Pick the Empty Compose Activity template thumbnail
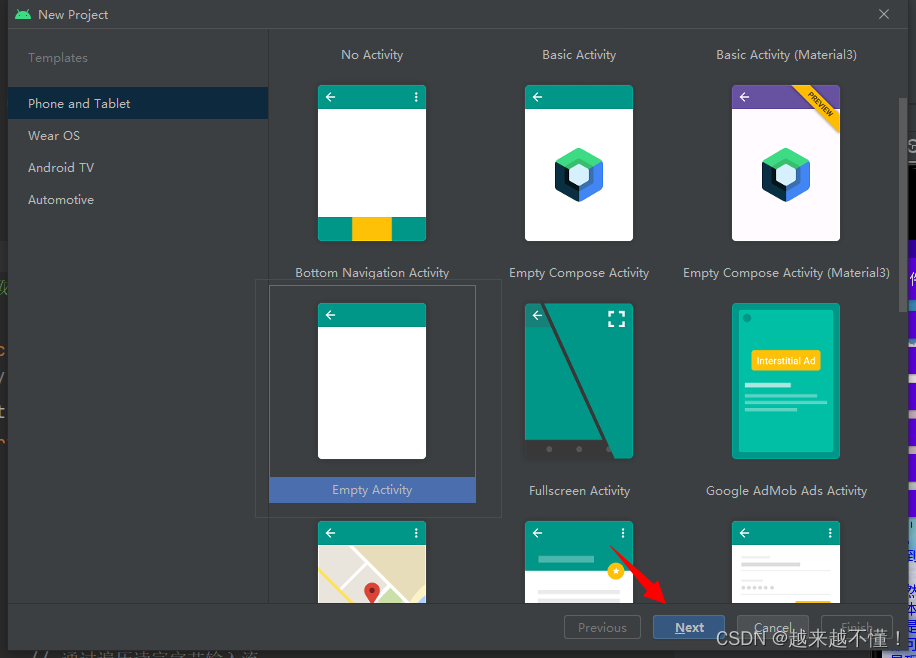916x658 pixels. tap(578, 163)
